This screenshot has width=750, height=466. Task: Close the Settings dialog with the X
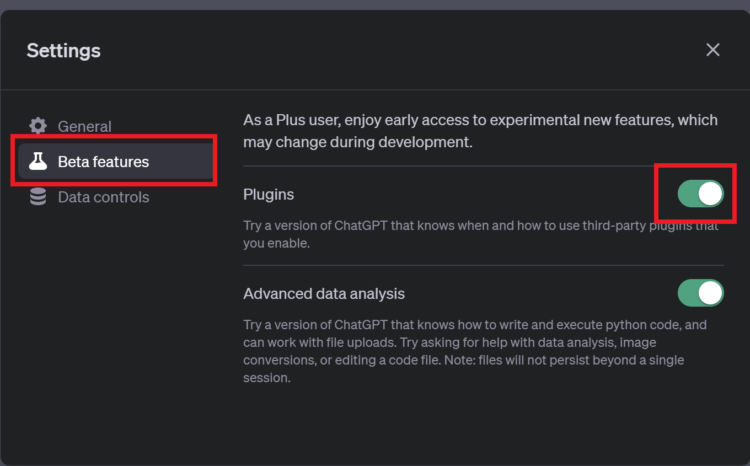713,50
